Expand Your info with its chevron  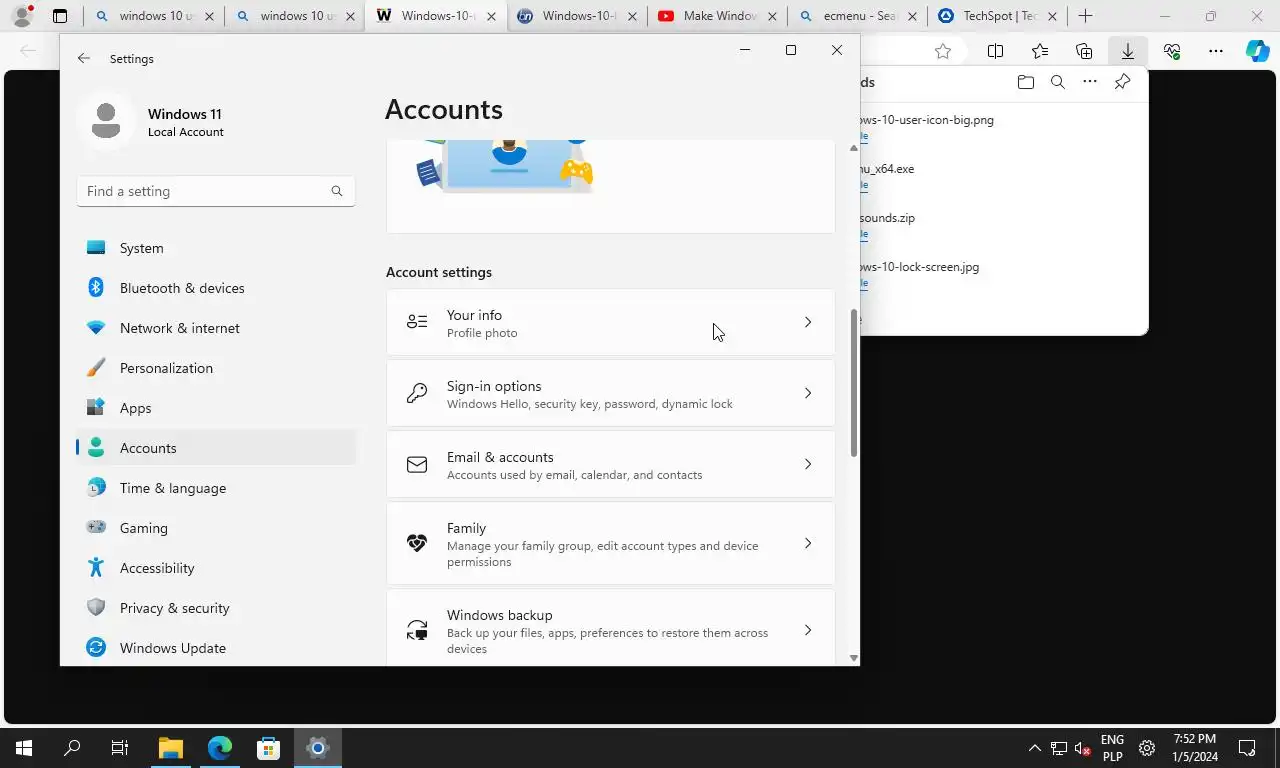coord(808,322)
